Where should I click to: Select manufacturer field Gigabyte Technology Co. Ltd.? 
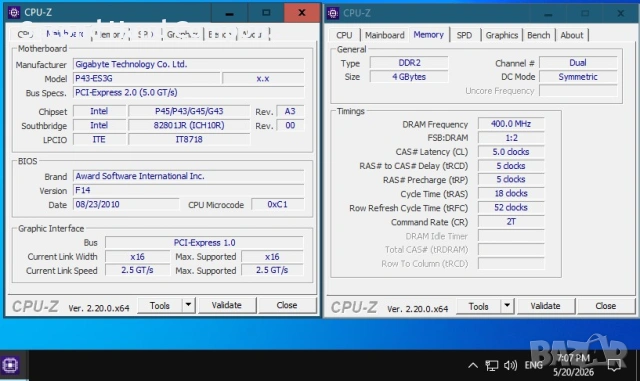pyautogui.click(x=189, y=64)
